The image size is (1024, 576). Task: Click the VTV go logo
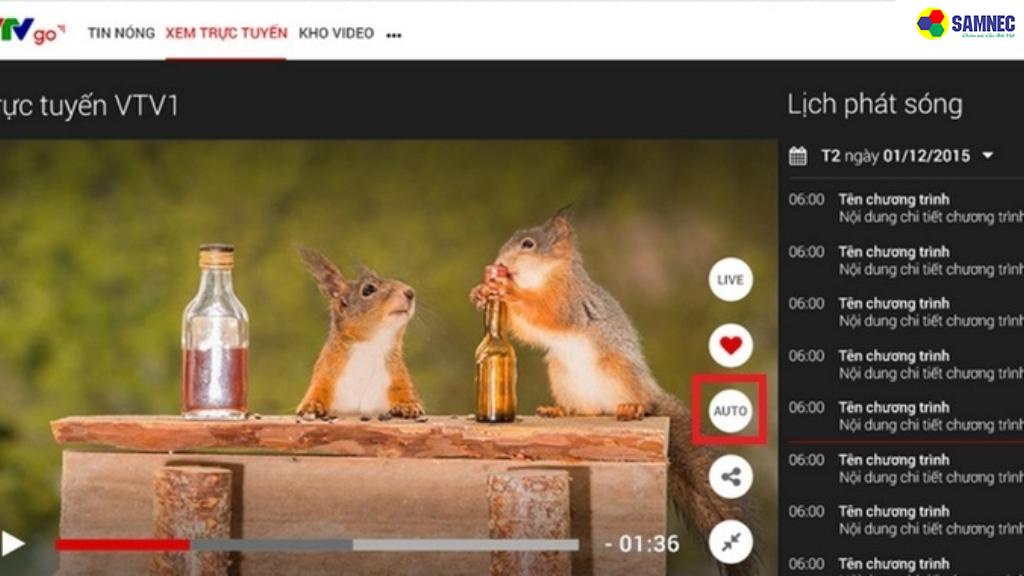30,30
